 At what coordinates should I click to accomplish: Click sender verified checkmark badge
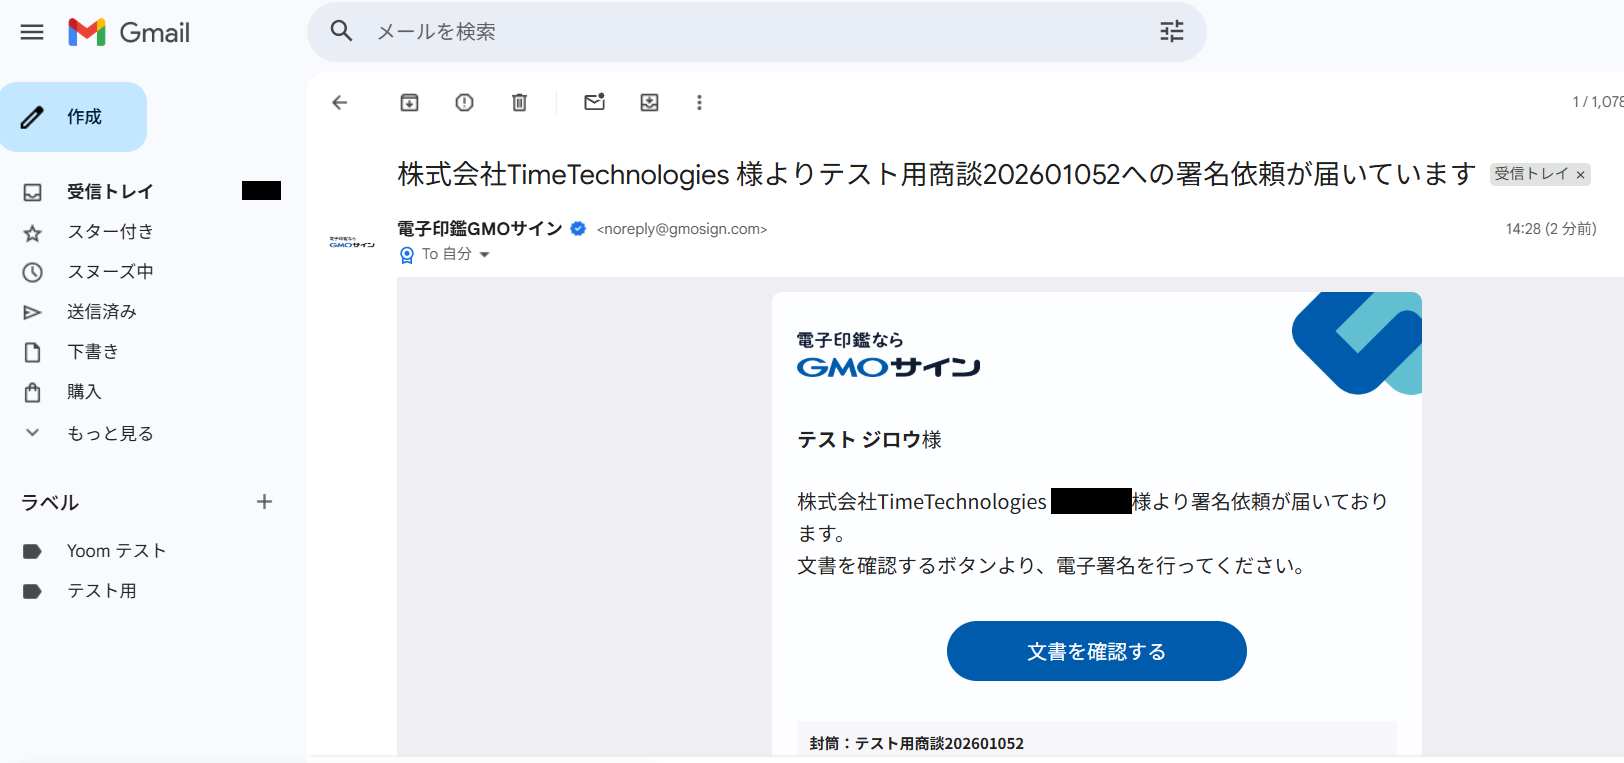(578, 228)
